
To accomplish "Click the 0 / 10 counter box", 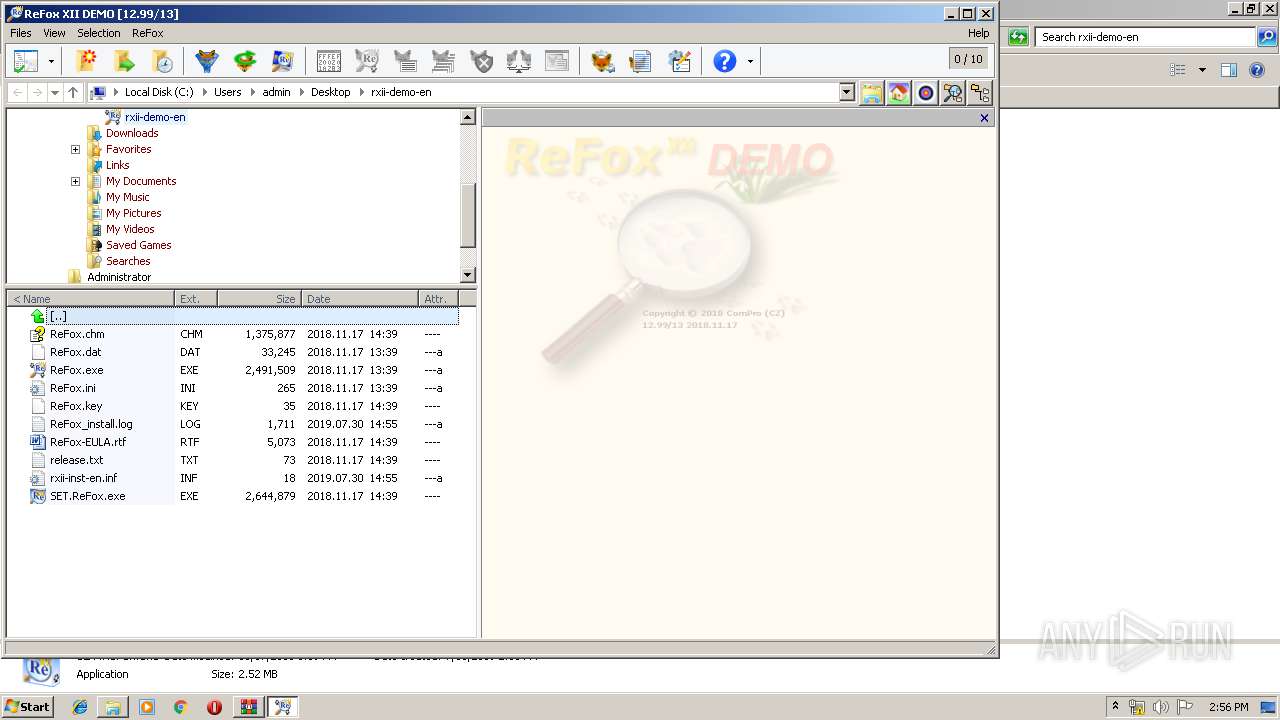I will [968, 59].
